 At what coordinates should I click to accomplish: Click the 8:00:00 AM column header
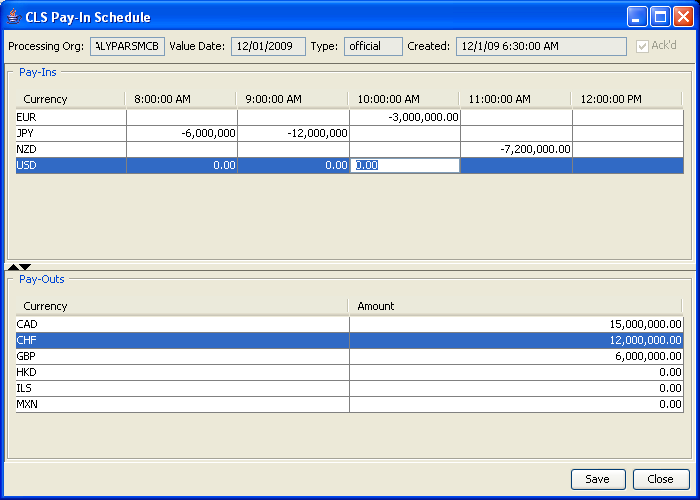[181, 99]
